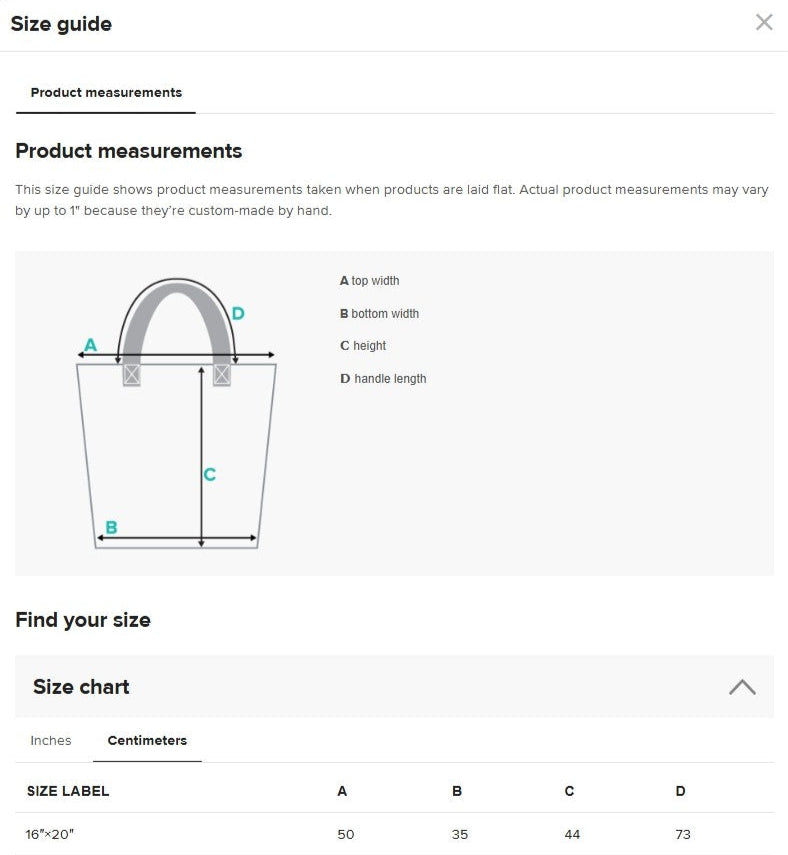The height and width of the screenshot is (855, 788).
Task: Click the X icon in the header
Action: tap(764, 22)
